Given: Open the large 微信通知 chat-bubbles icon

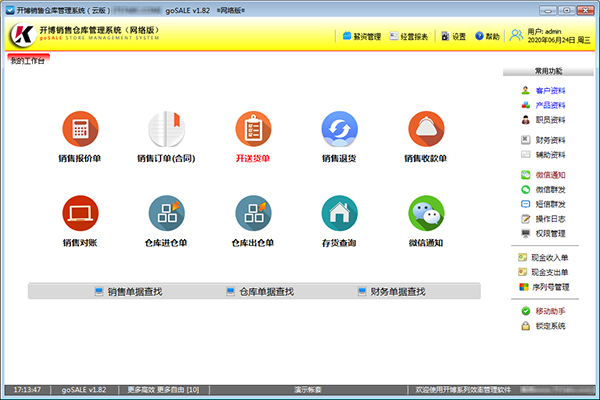Looking at the screenshot, I should [x=426, y=214].
